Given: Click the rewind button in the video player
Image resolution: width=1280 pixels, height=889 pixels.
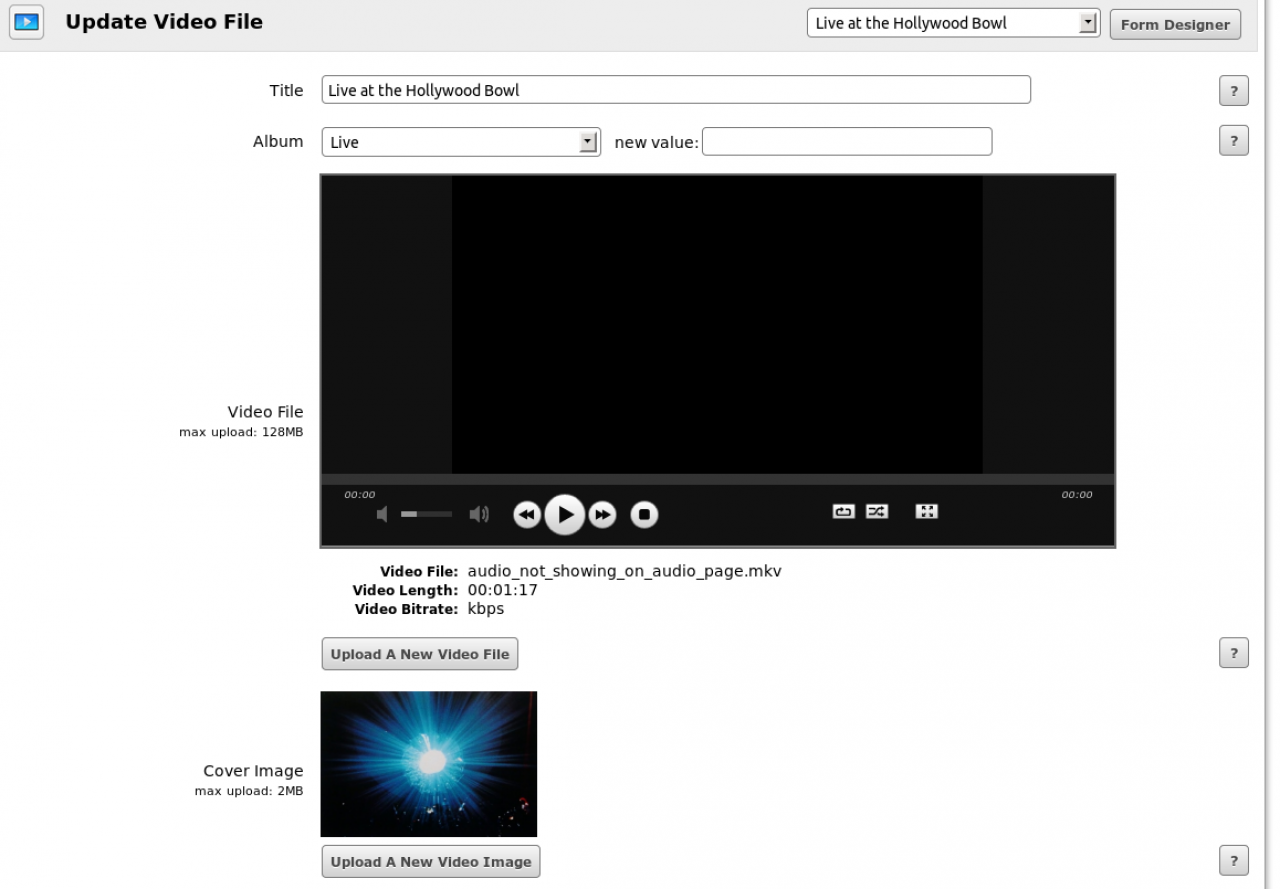Looking at the screenshot, I should [x=527, y=514].
